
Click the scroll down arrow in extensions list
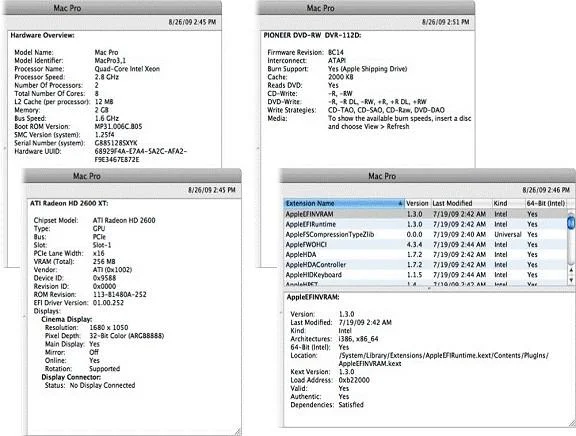tap(571, 280)
